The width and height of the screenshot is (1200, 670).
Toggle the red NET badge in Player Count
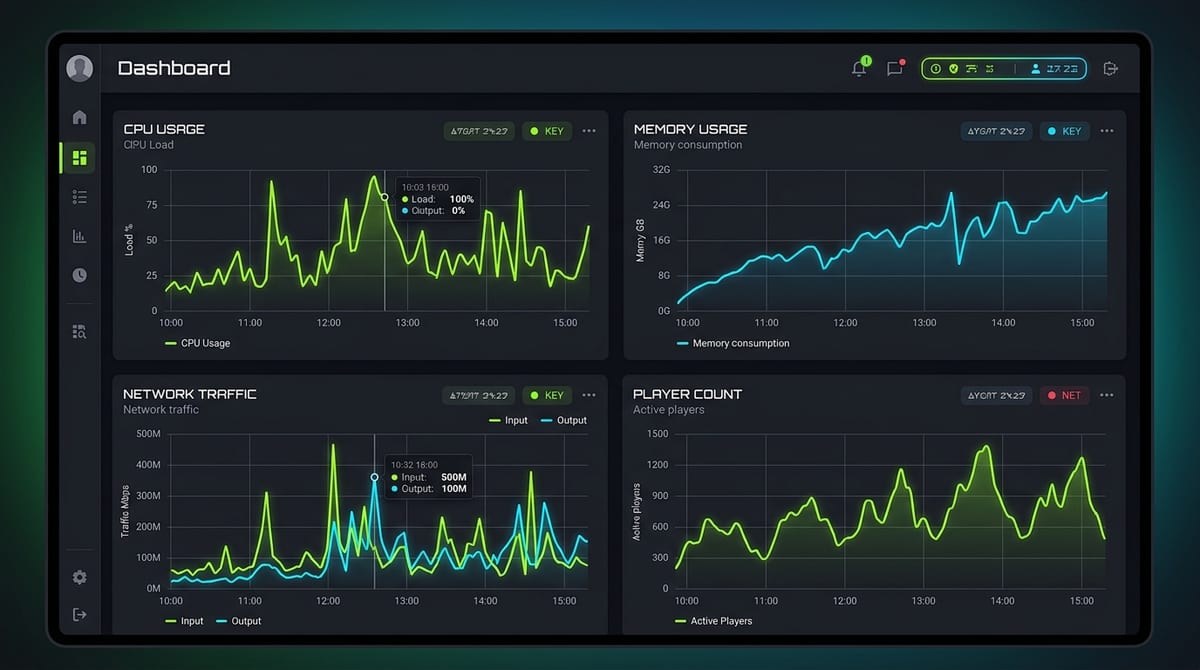tap(1064, 395)
